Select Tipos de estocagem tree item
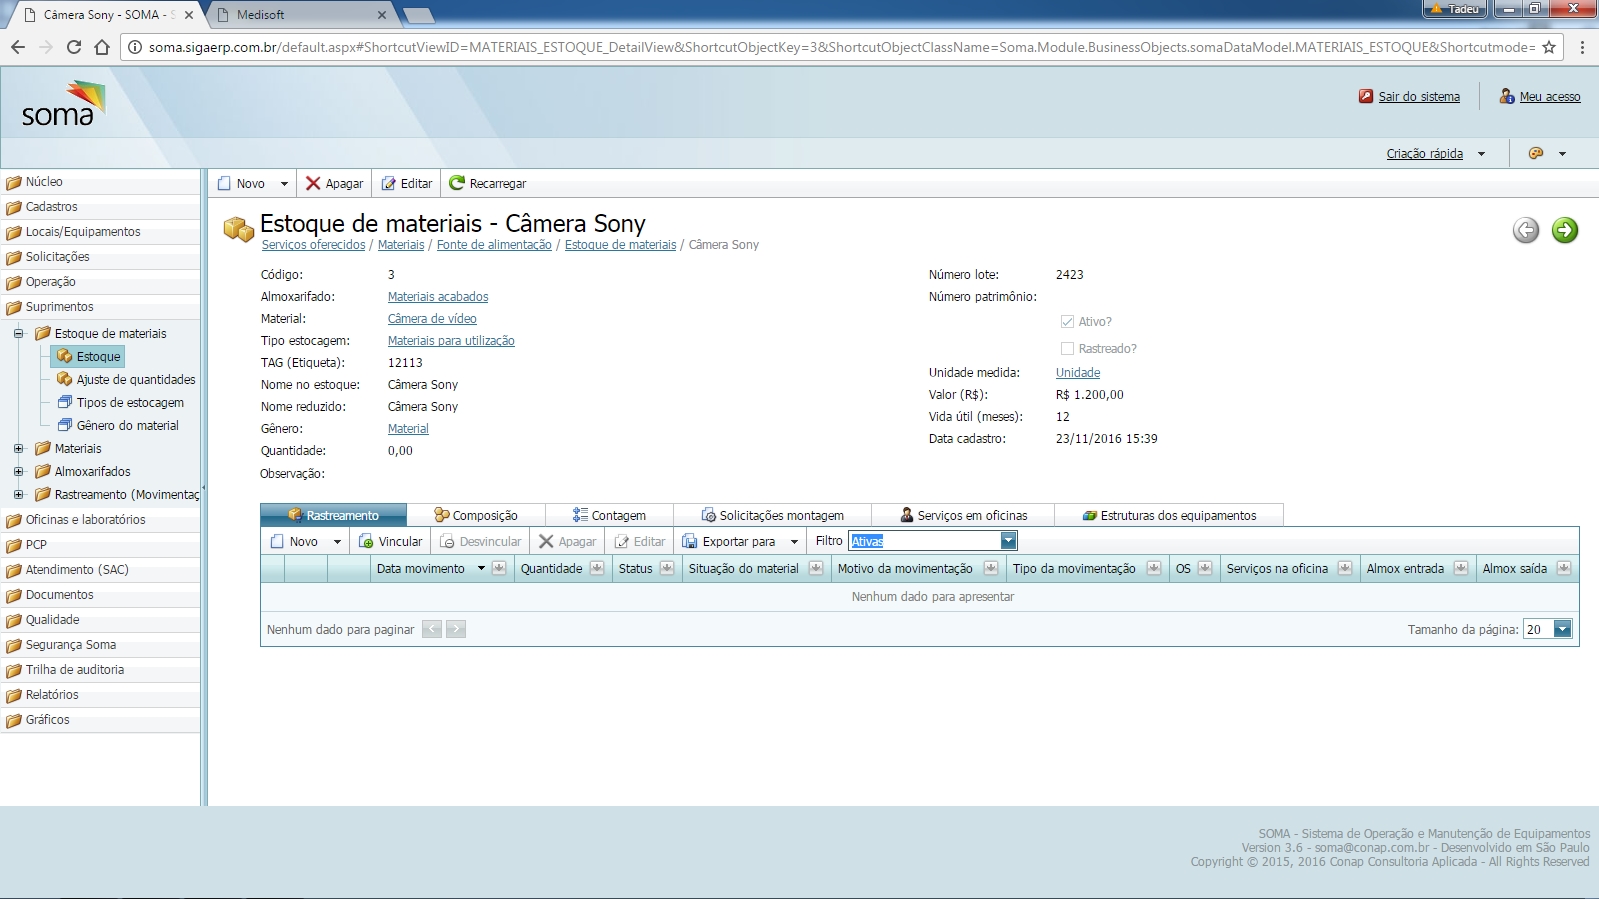Image resolution: width=1599 pixels, height=899 pixels. click(x=121, y=402)
